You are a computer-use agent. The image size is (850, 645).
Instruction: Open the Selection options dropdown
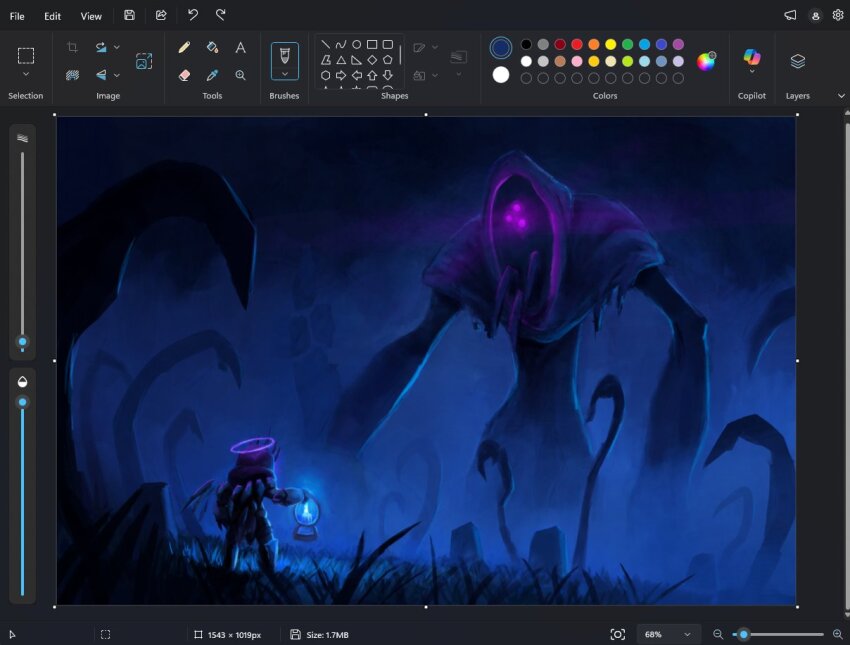[x=25, y=74]
